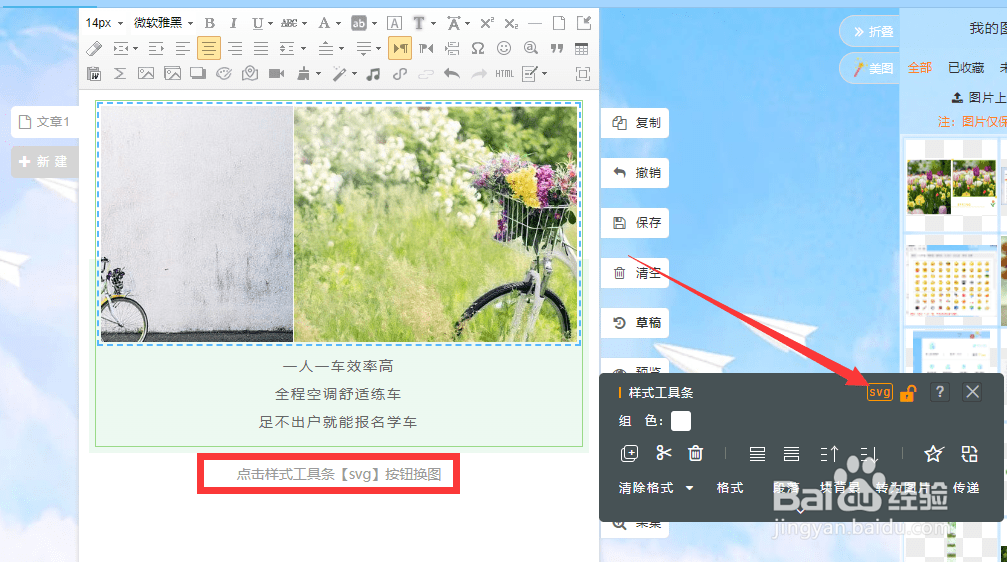Apply subscript formatting
The image size is (1007, 562).
[511, 23]
